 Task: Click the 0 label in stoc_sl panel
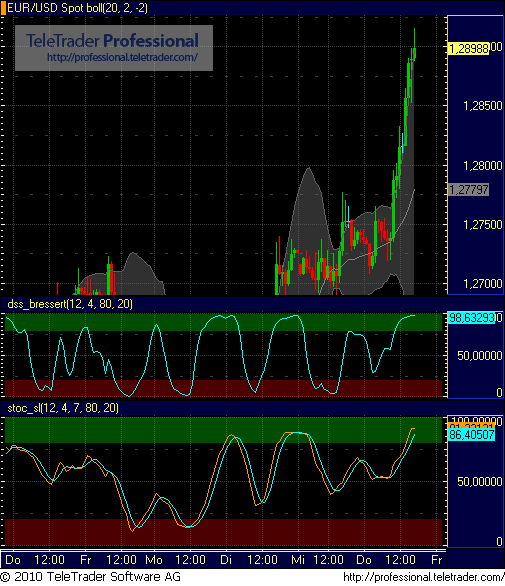point(499,542)
